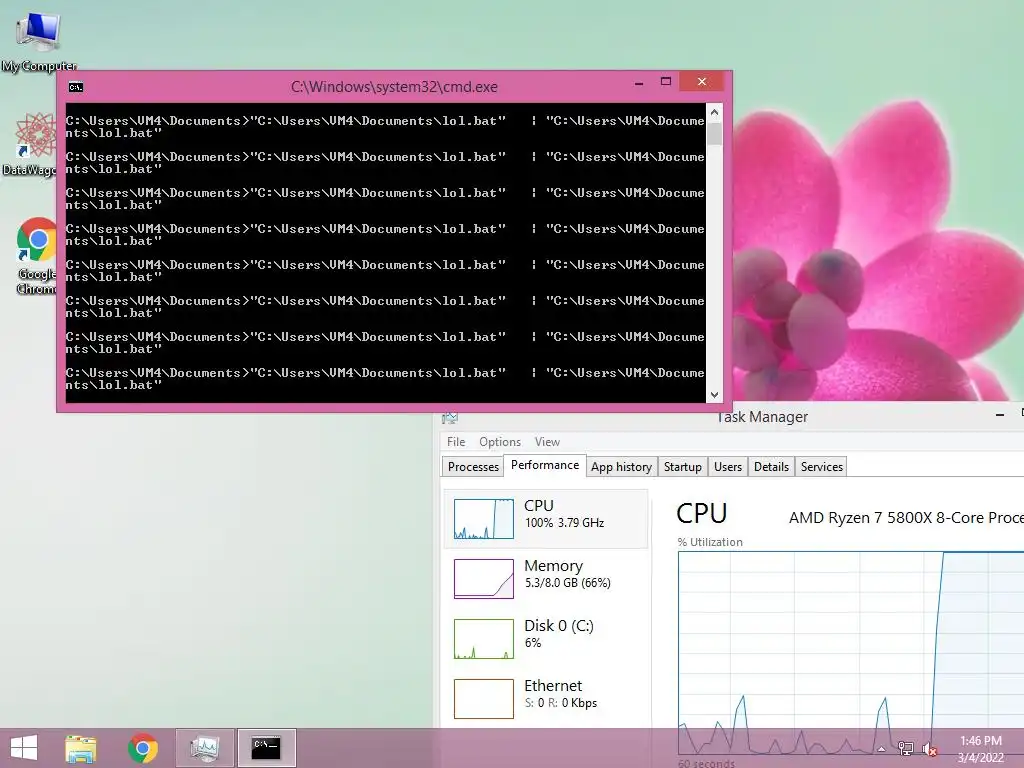This screenshot has height=768, width=1024.
Task: Launch Chrome from the taskbar
Action: pos(143,748)
